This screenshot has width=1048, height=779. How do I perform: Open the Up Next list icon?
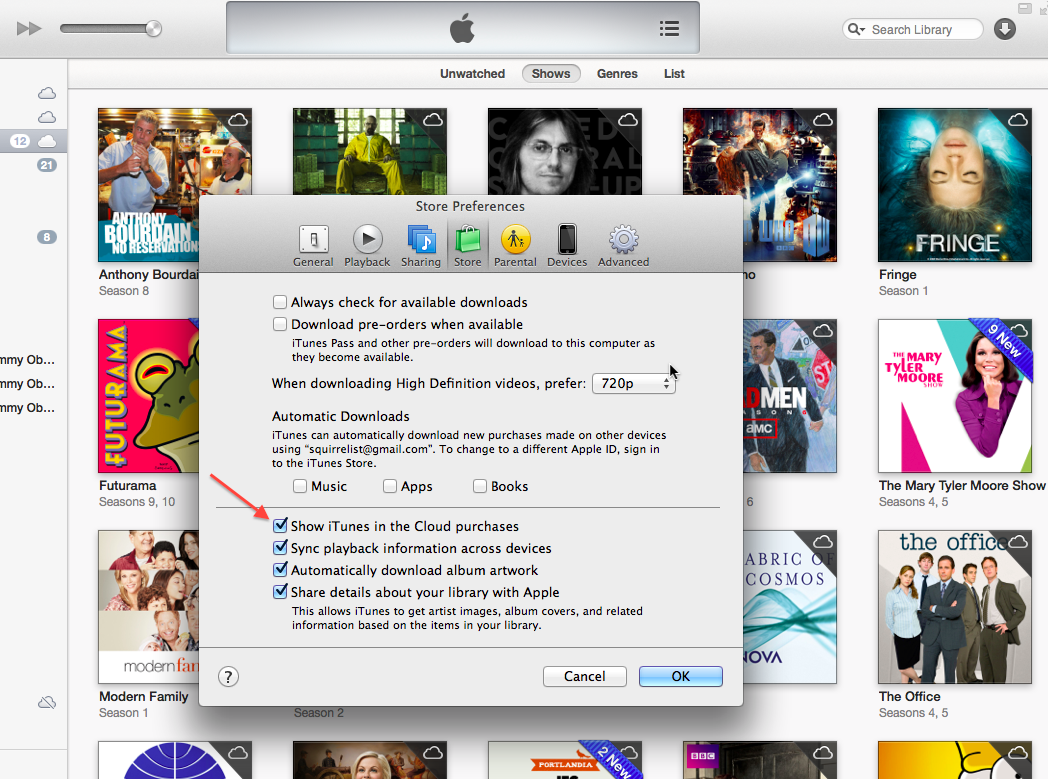click(669, 29)
